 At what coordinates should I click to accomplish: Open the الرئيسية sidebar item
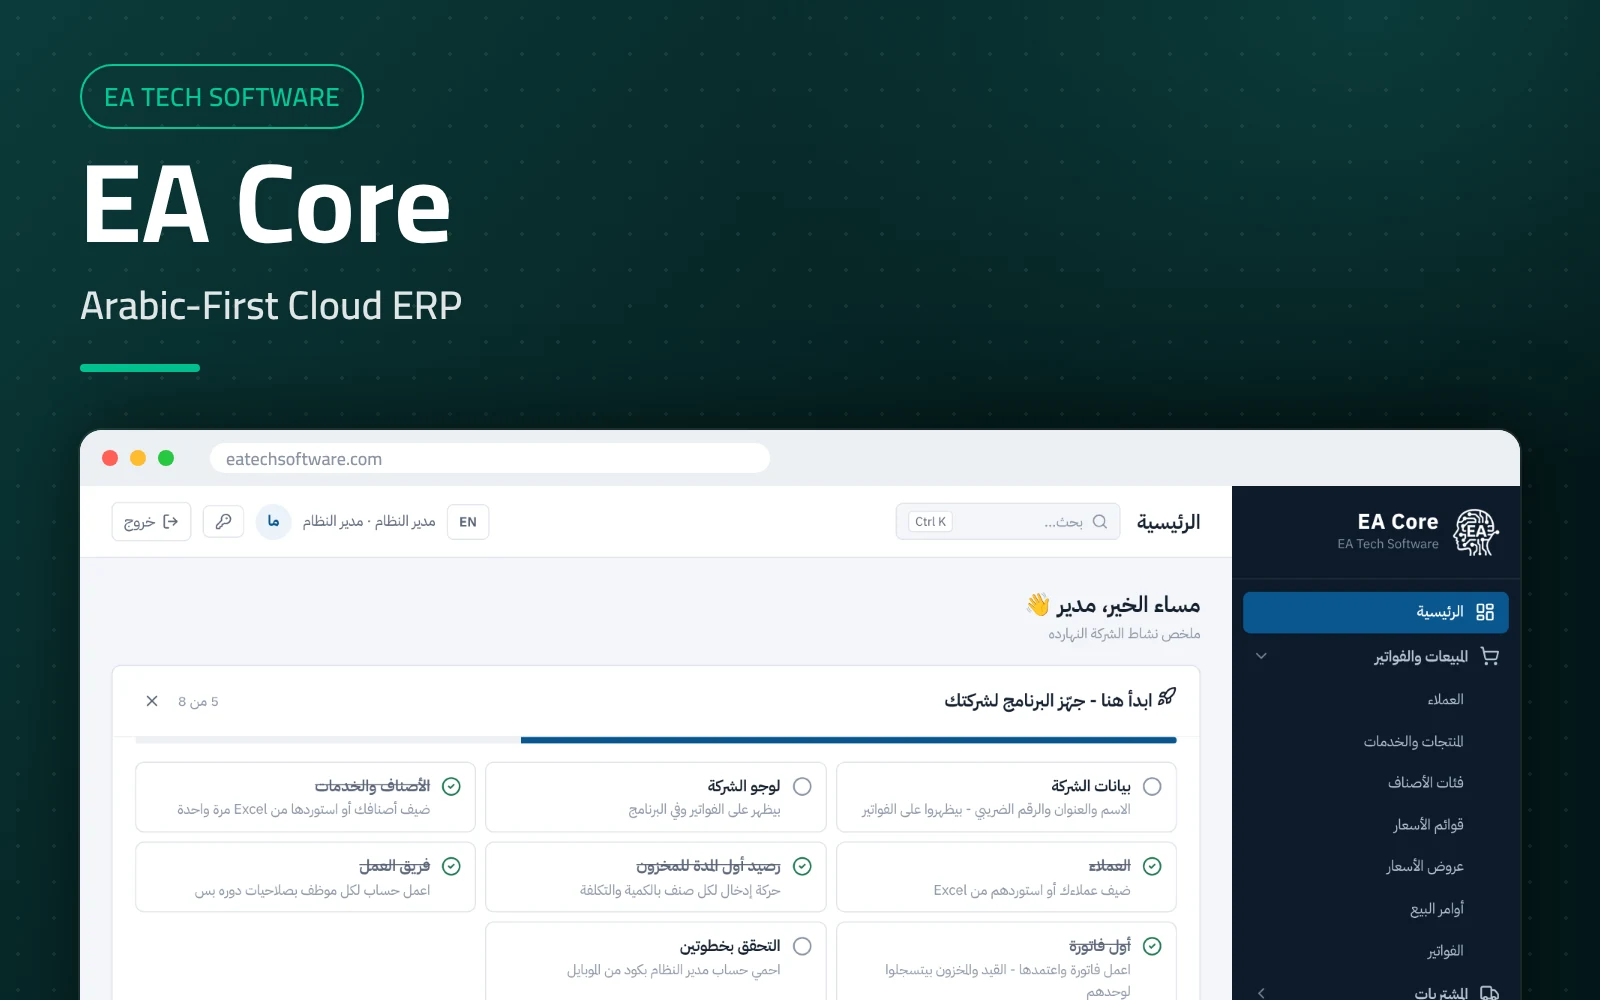click(1376, 612)
